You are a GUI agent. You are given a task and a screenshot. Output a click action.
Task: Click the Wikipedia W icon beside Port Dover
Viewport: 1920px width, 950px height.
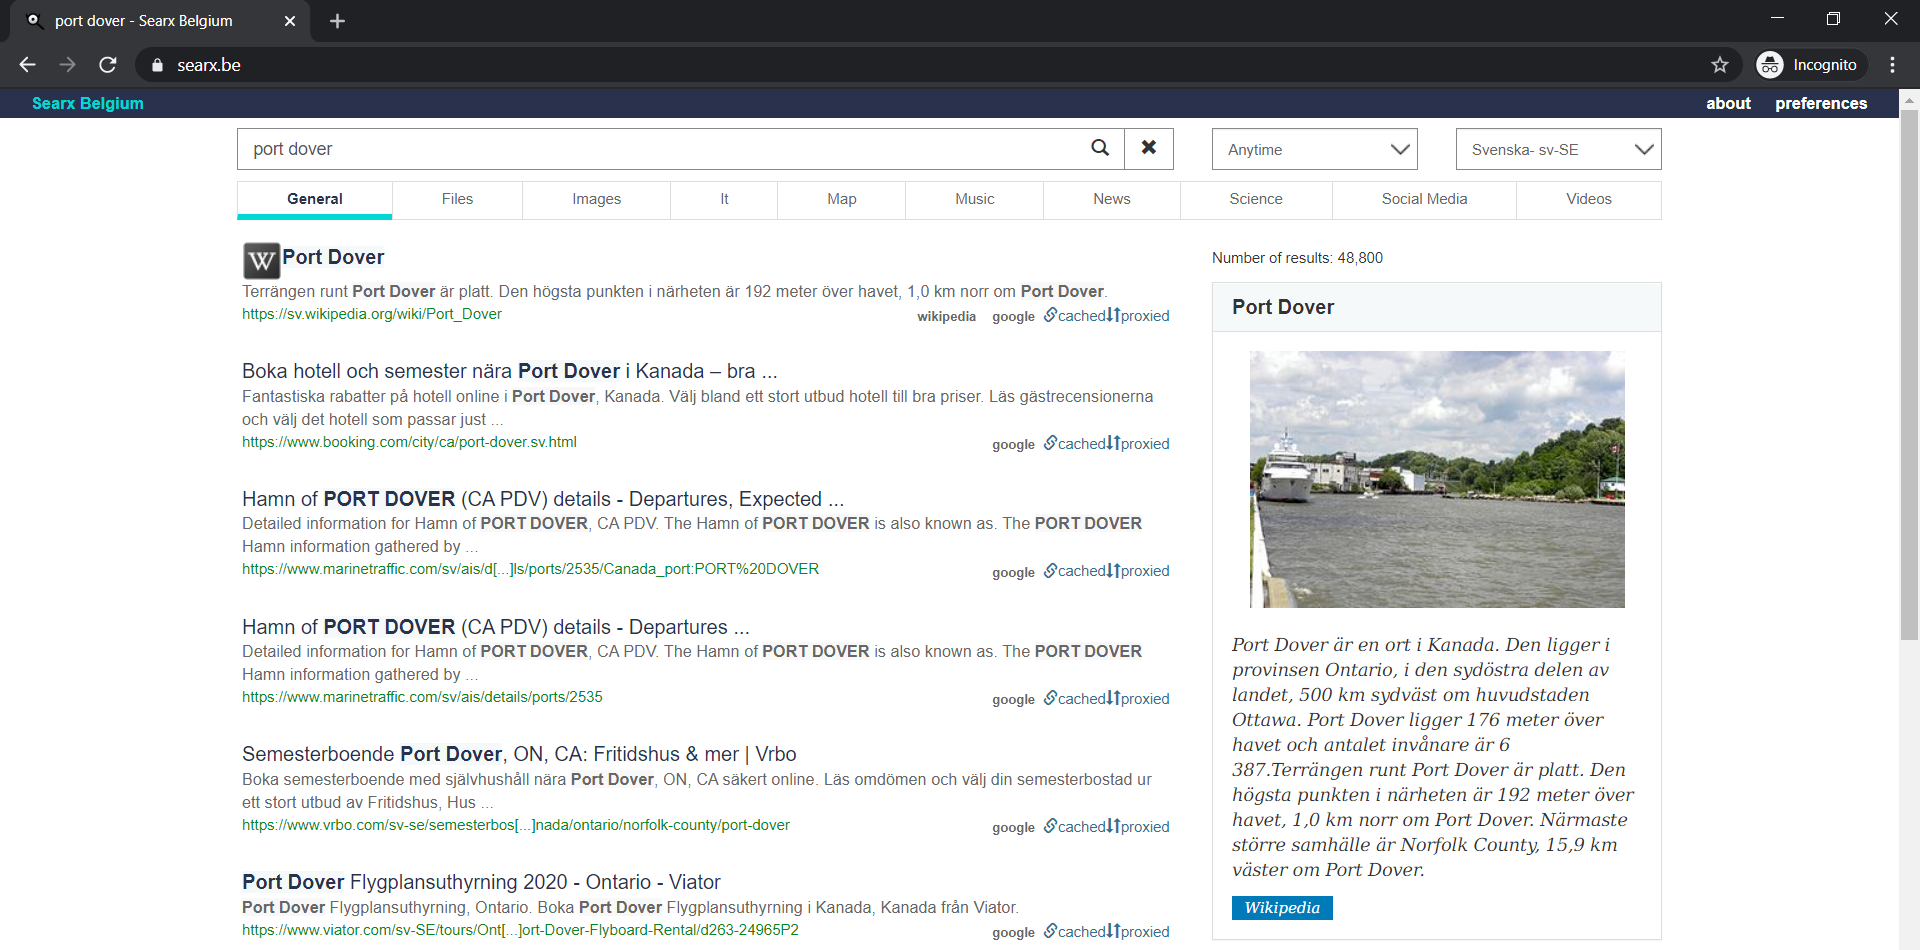pyautogui.click(x=261, y=261)
